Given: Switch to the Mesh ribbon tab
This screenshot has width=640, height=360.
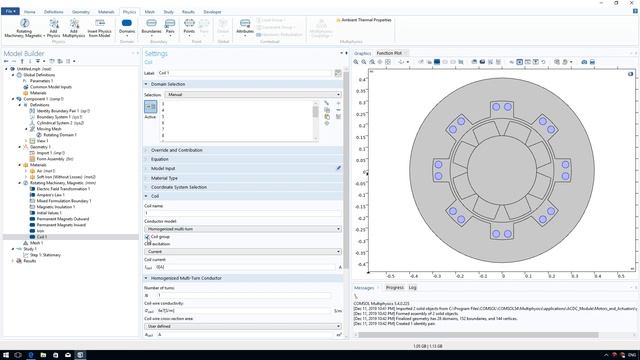Looking at the screenshot, I should [x=150, y=12].
